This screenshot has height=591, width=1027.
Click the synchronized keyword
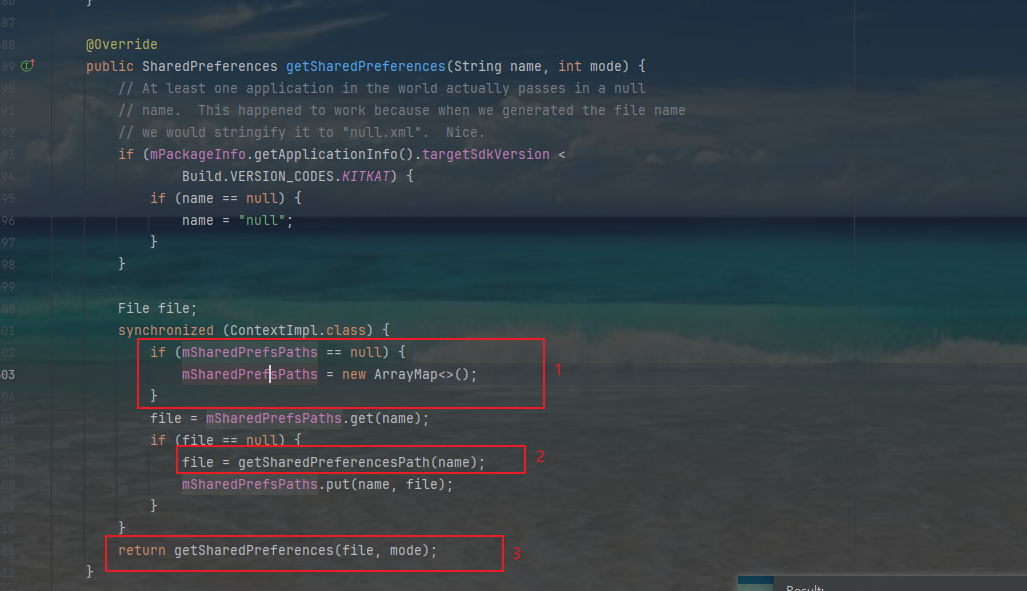(166, 330)
